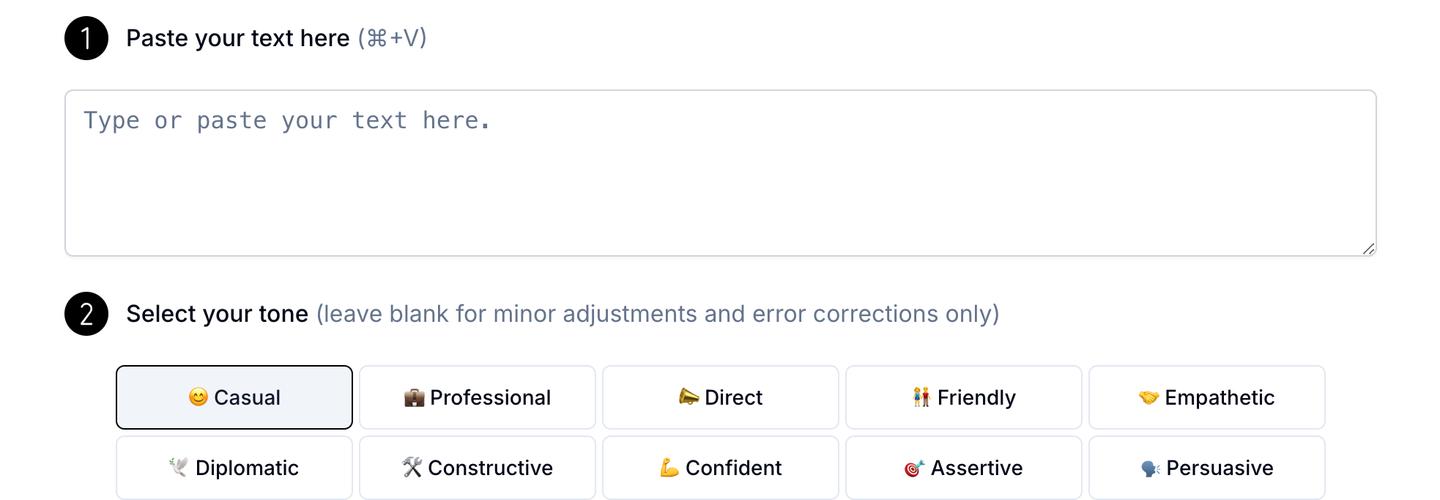Select the Casual tone button
This screenshot has width=1440, height=500.
point(234,397)
